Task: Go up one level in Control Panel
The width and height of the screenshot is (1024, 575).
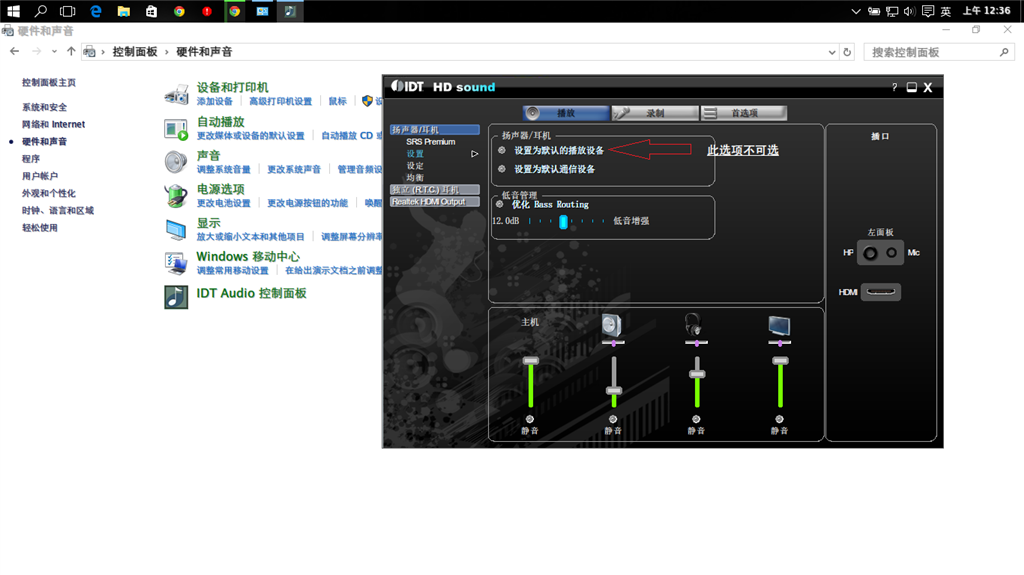Action: (x=71, y=52)
